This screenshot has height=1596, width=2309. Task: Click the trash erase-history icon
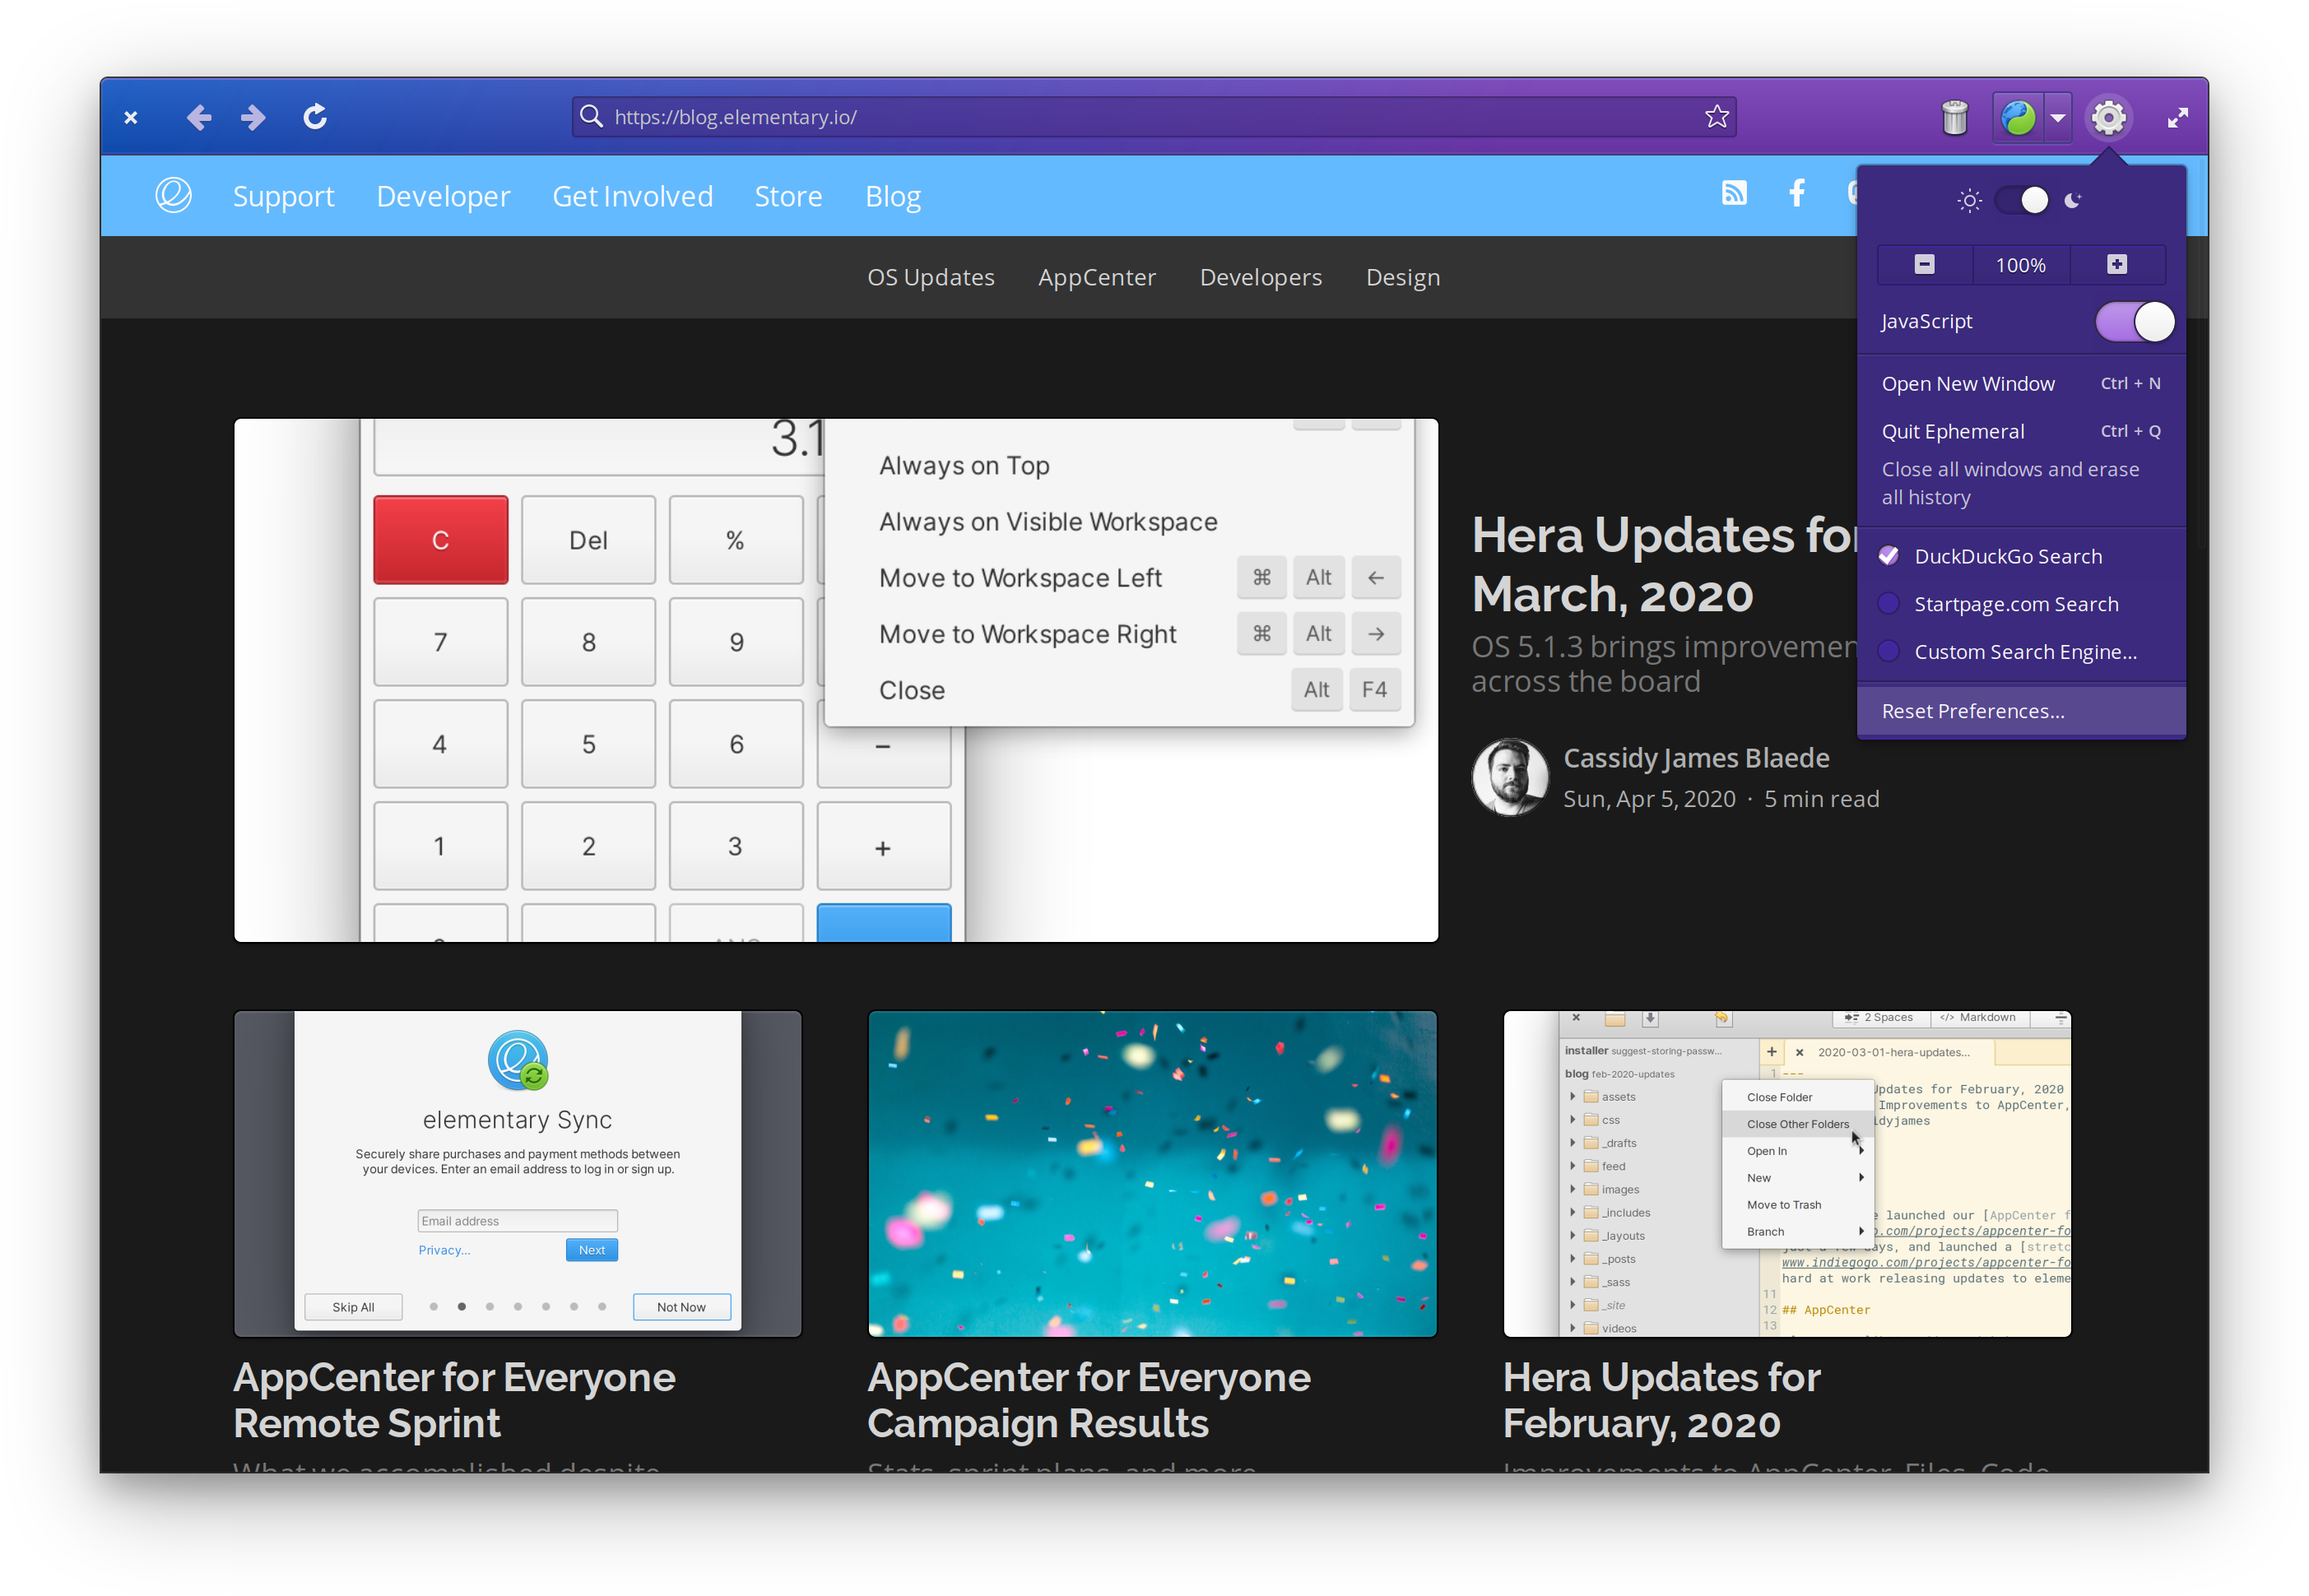[x=1954, y=118]
